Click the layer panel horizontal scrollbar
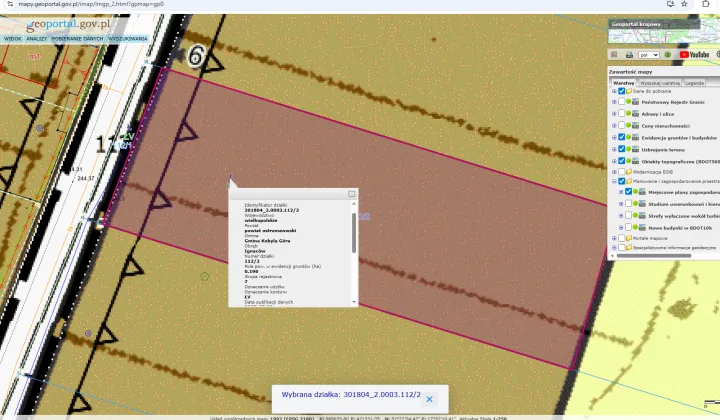Viewport: 720px width, 420px height. pos(656,256)
